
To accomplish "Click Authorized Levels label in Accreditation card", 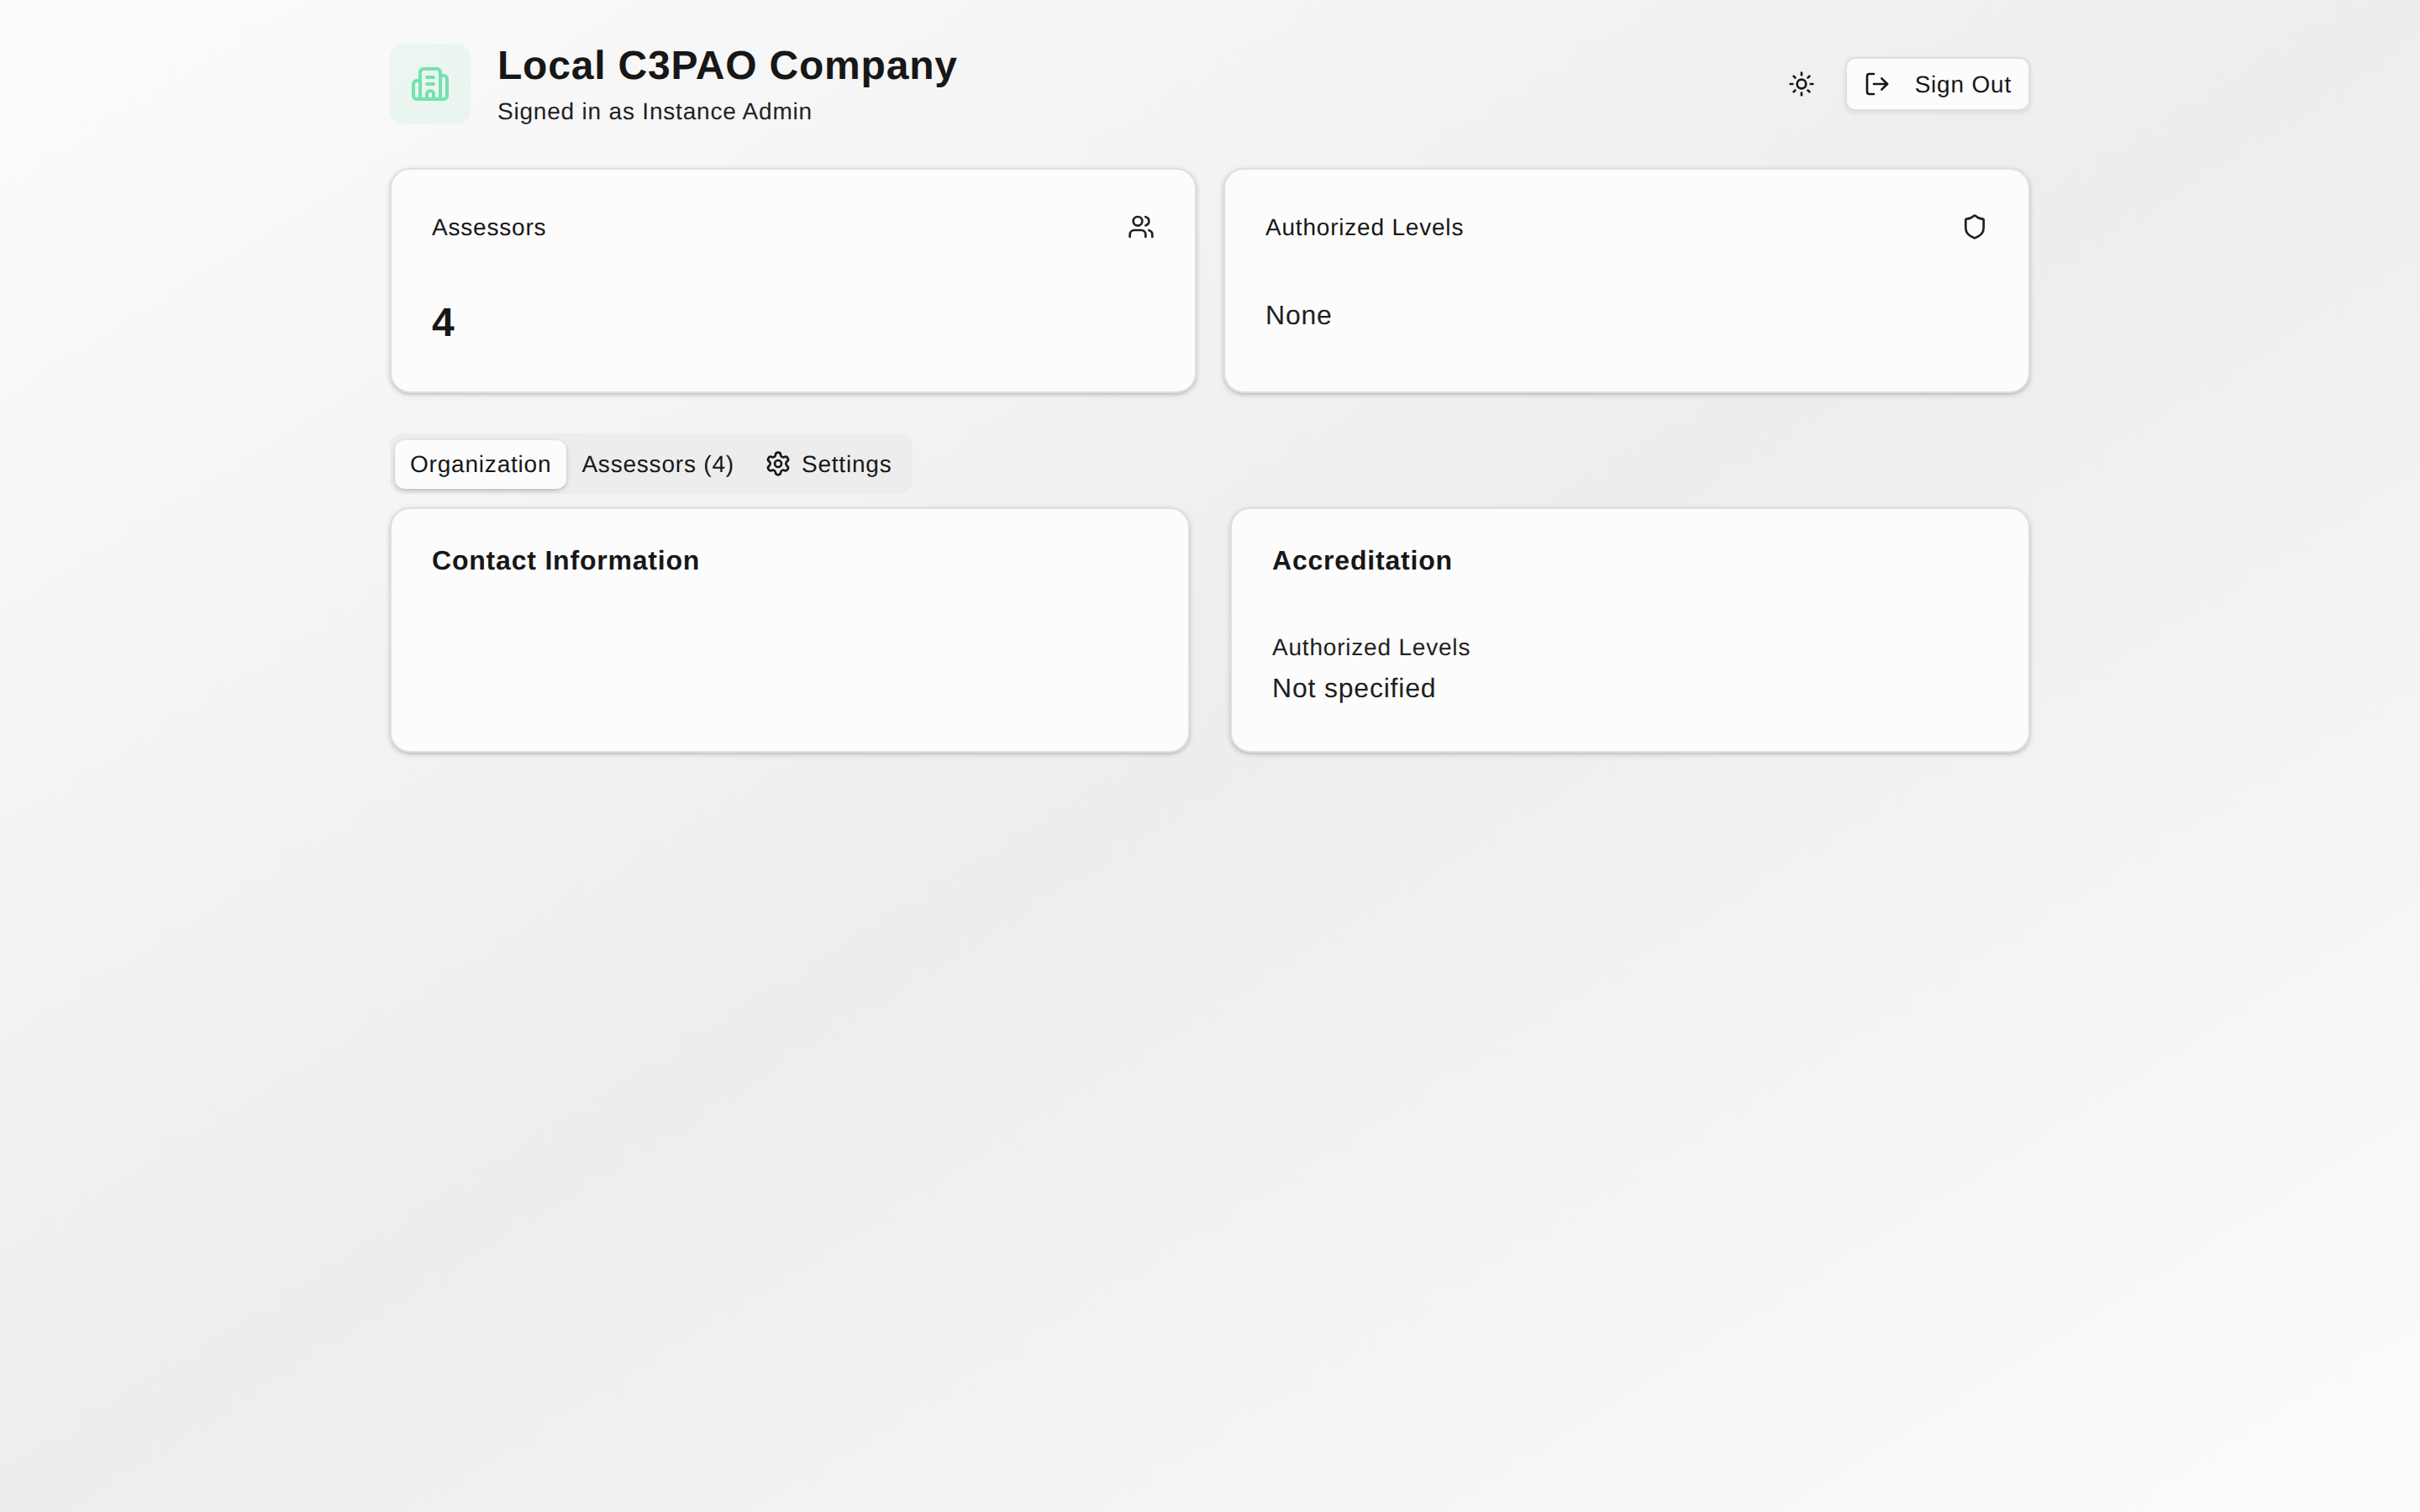I will pyautogui.click(x=1371, y=647).
